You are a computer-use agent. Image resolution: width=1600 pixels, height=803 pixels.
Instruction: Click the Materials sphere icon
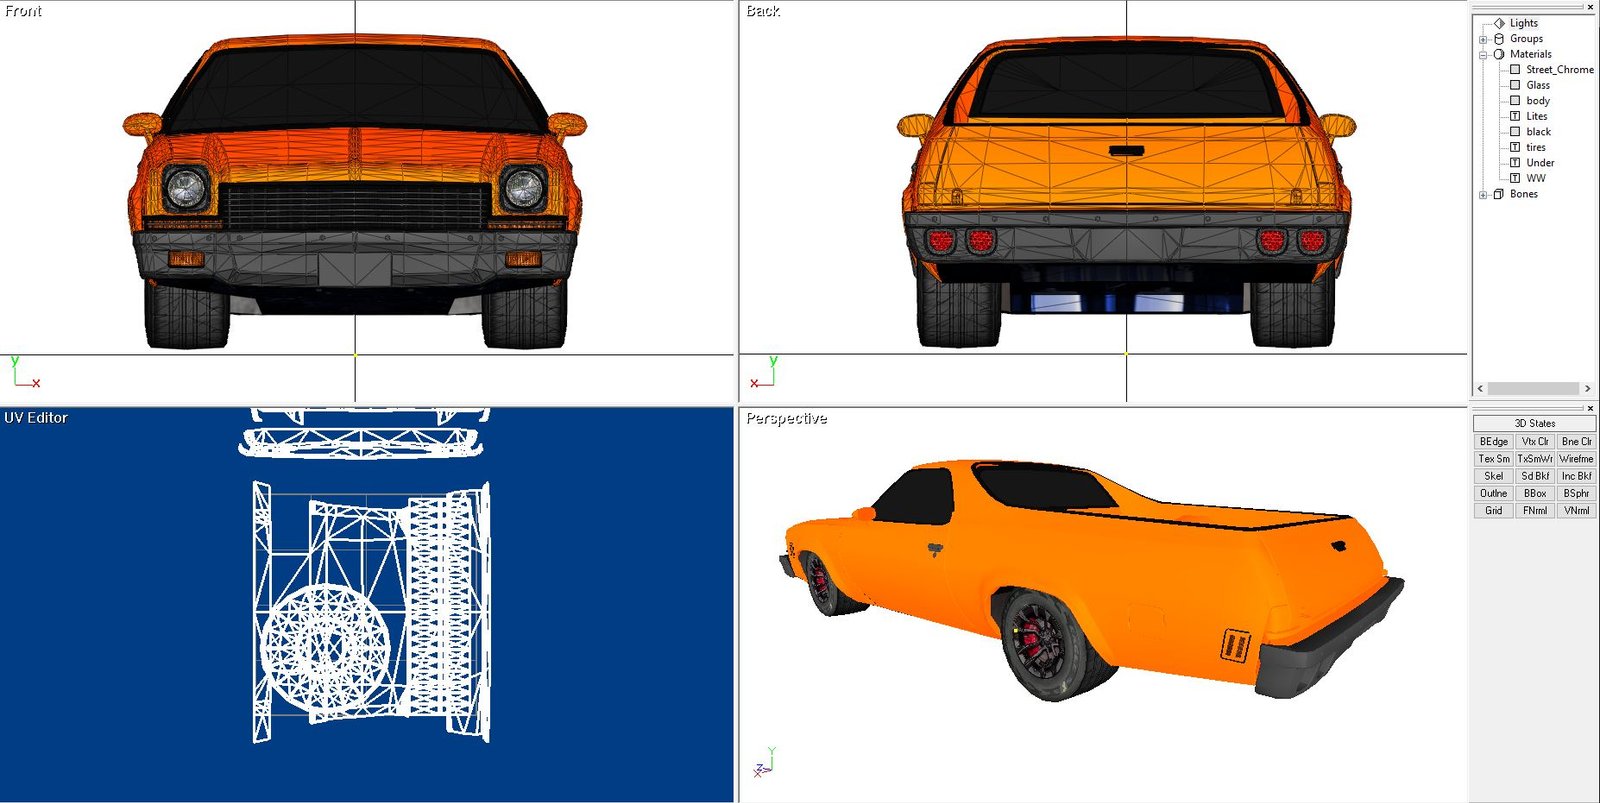1499,54
